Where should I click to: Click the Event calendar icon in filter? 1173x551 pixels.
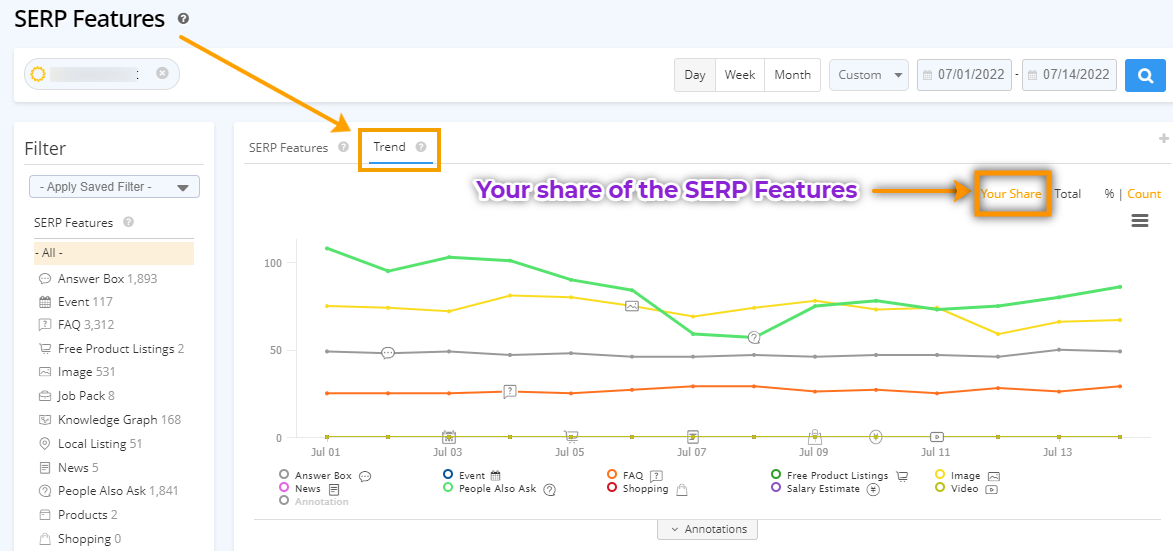(45, 302)
